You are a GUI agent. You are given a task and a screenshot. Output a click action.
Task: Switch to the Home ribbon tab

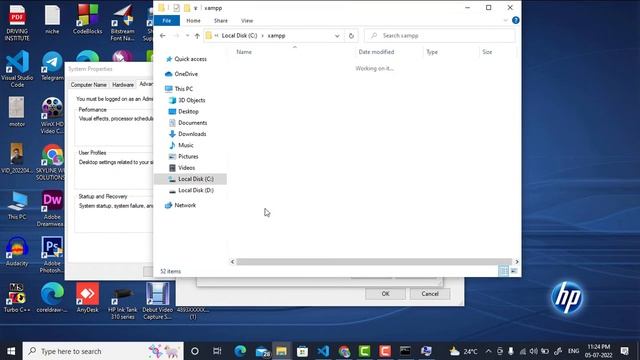pyautogui.click(x=193, y=20)
